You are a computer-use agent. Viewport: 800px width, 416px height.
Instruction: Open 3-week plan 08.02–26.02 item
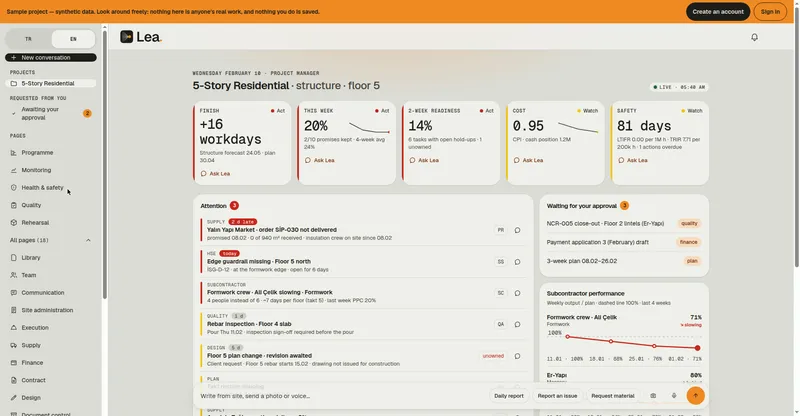[624, 261]
